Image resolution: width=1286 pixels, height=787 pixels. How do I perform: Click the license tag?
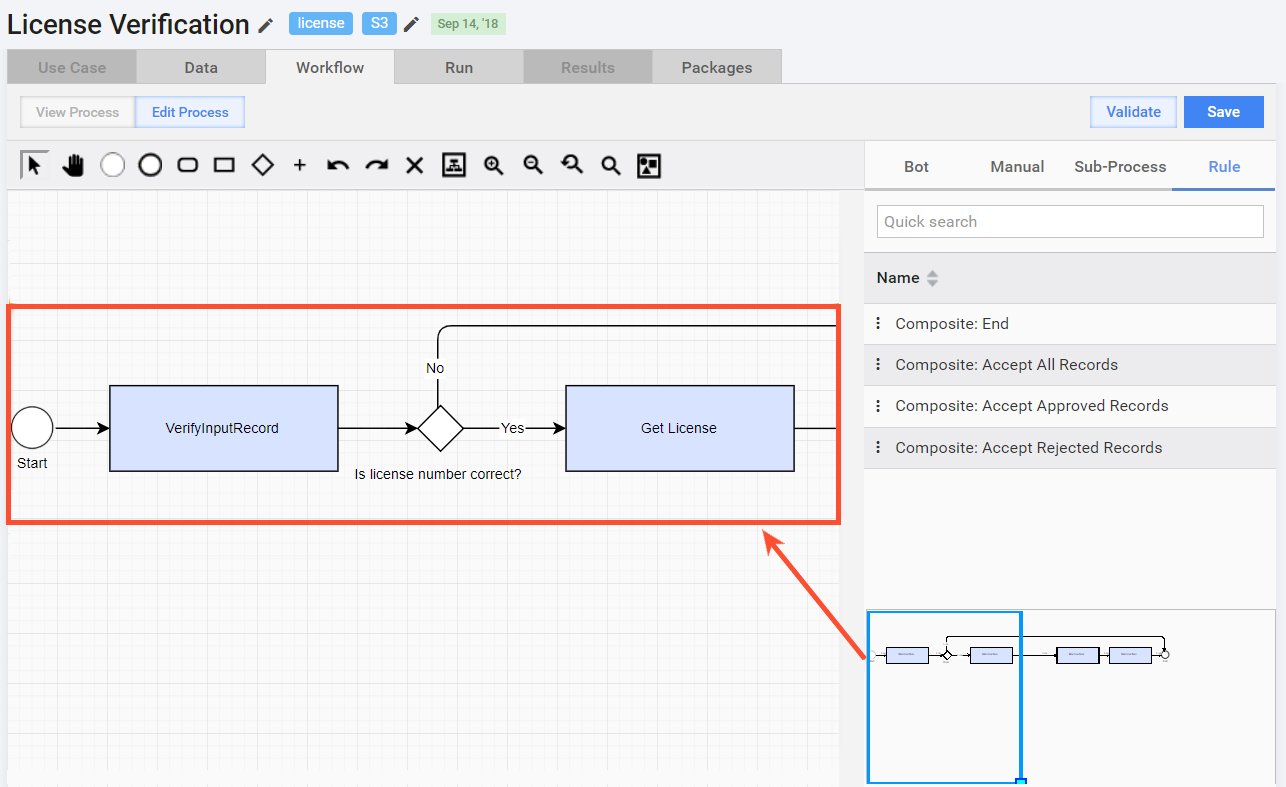[x=321, y=23]
